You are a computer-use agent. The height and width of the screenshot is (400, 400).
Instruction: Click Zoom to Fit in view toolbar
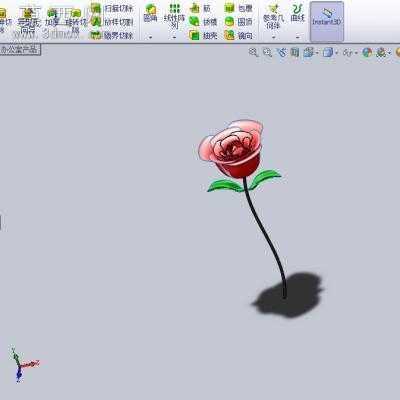click(254, 52)
